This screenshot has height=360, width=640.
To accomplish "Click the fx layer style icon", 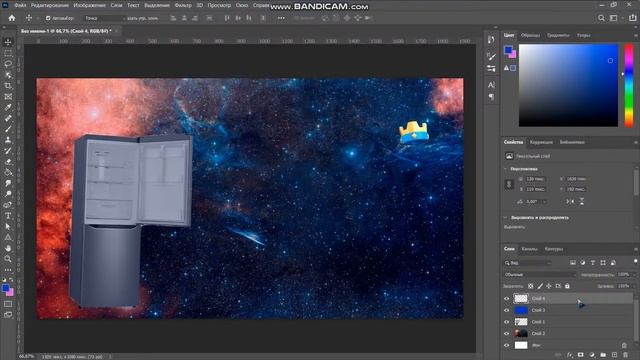I will 570,355.
